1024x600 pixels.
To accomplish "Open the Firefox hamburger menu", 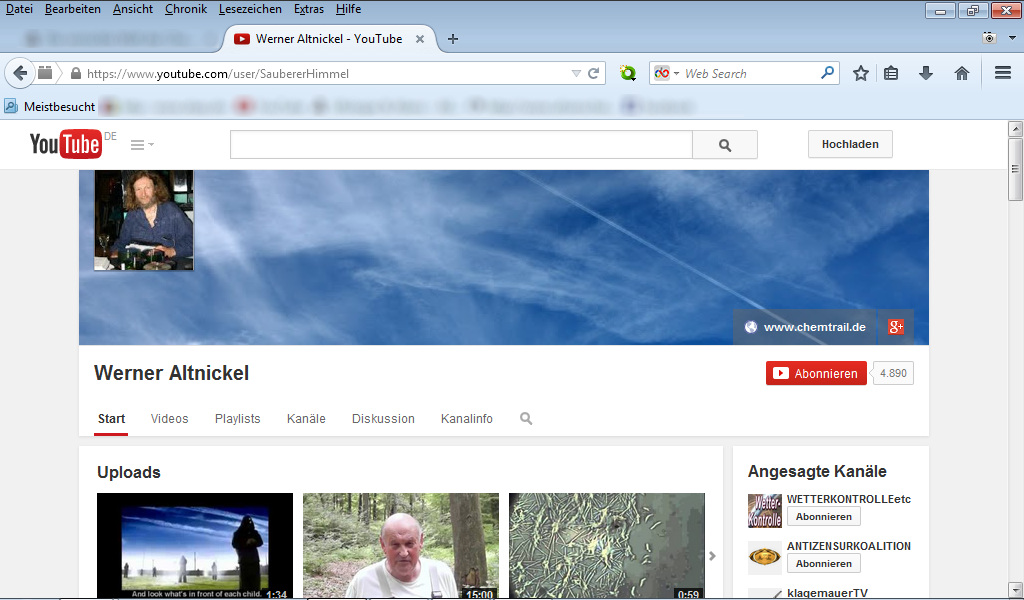I will pyautogui.click(x=1003, y=72).
